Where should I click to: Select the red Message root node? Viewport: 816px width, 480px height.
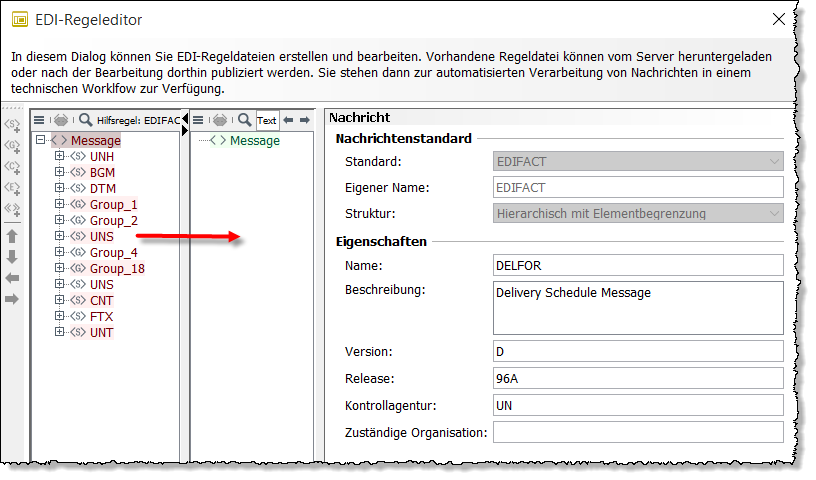96,141
